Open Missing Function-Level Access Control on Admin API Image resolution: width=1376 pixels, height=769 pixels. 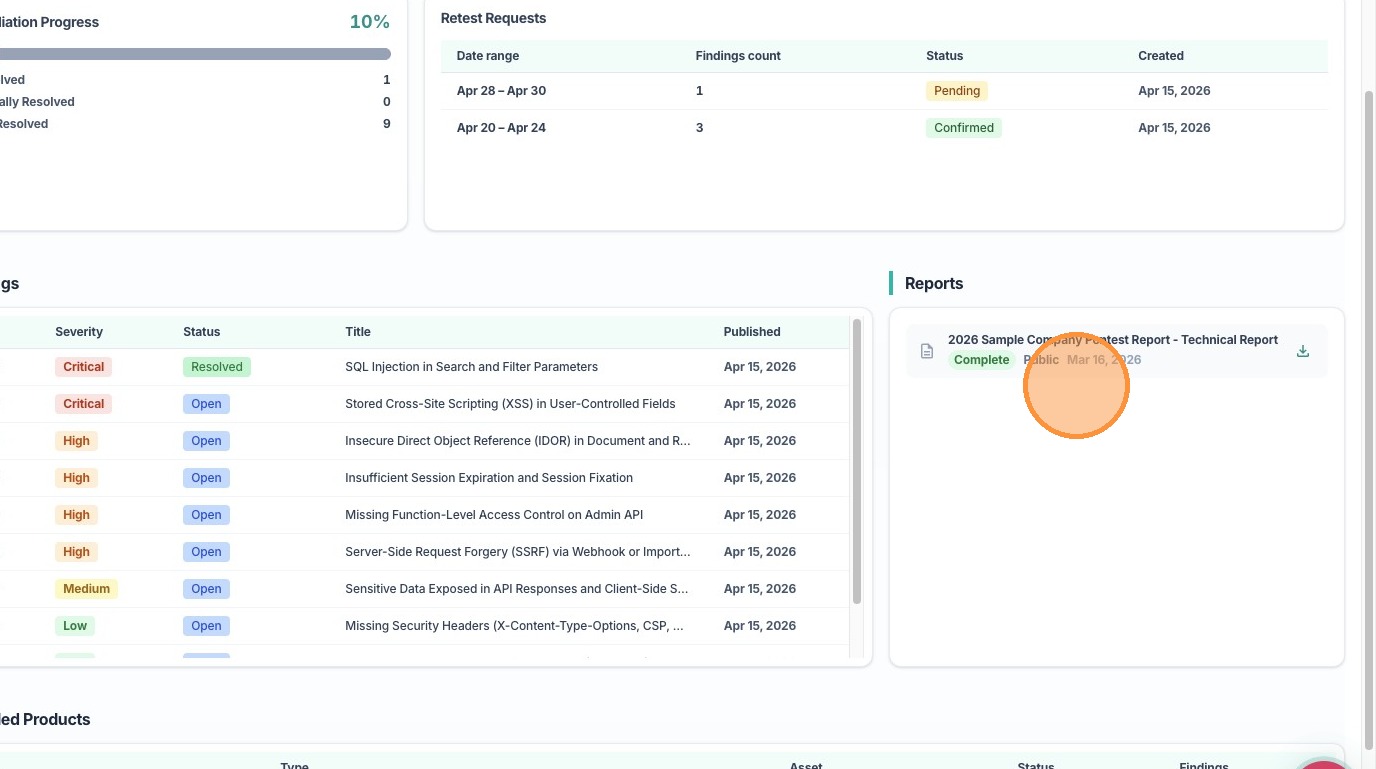494,515
